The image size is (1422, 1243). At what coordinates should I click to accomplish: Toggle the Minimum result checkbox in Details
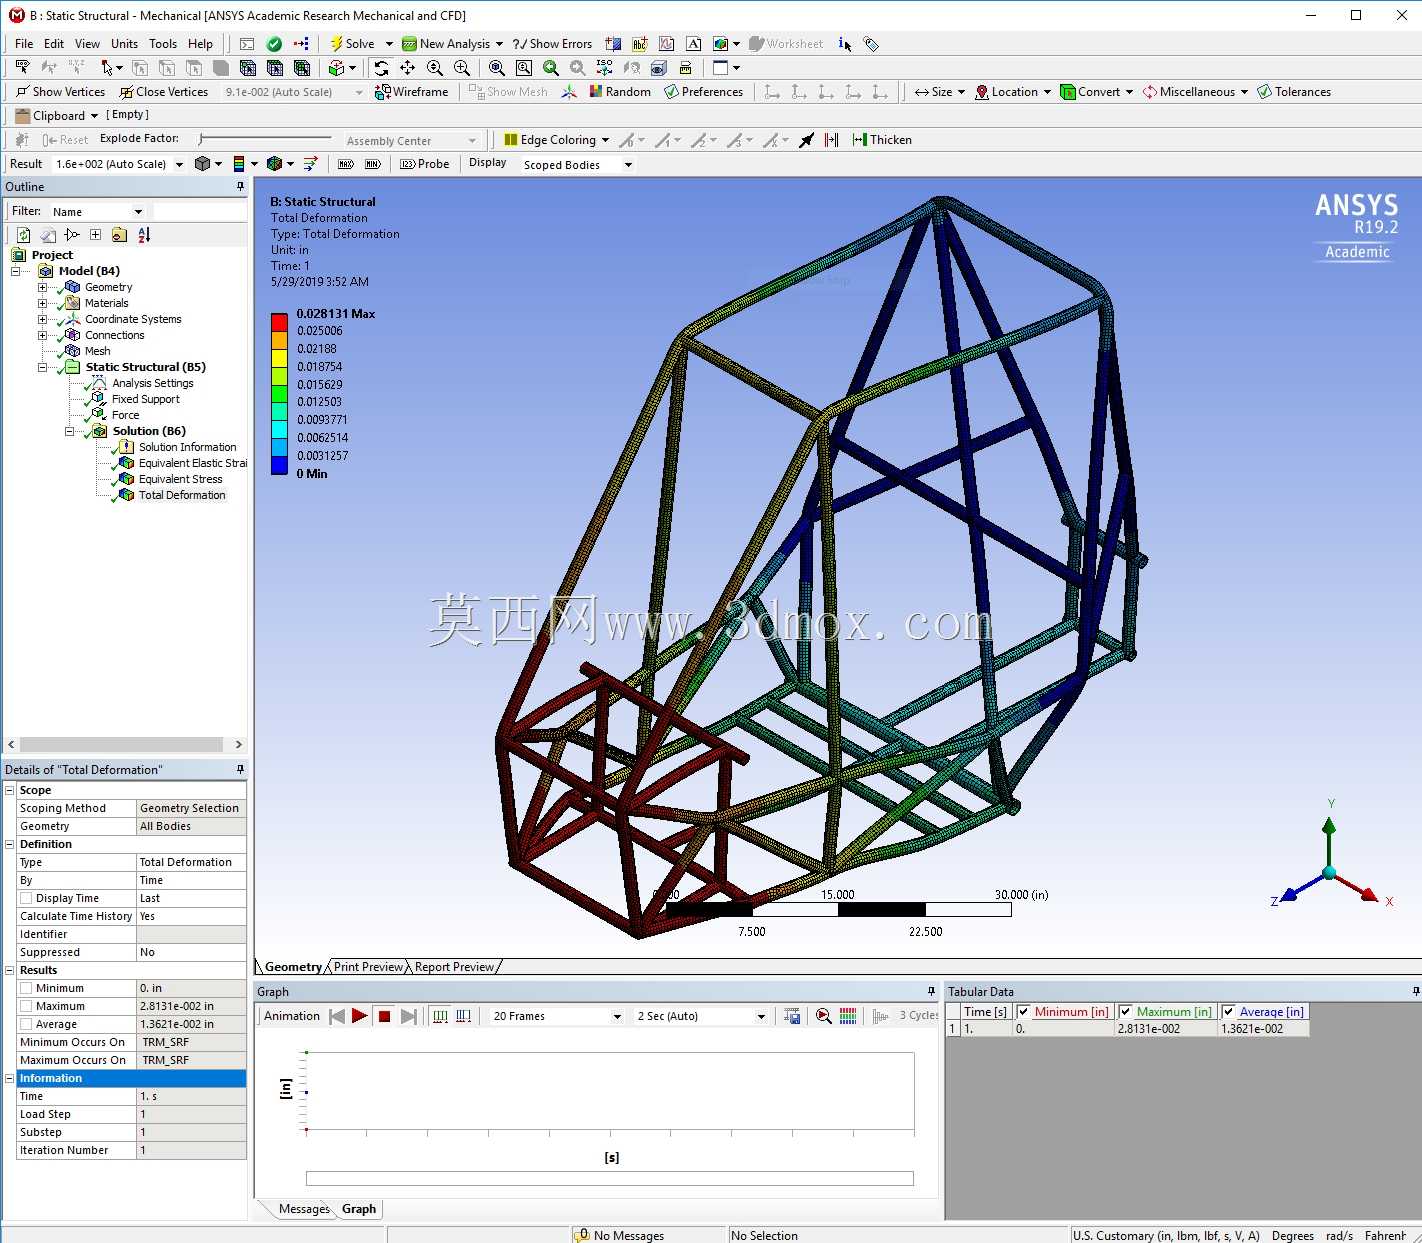coord(26,988)
